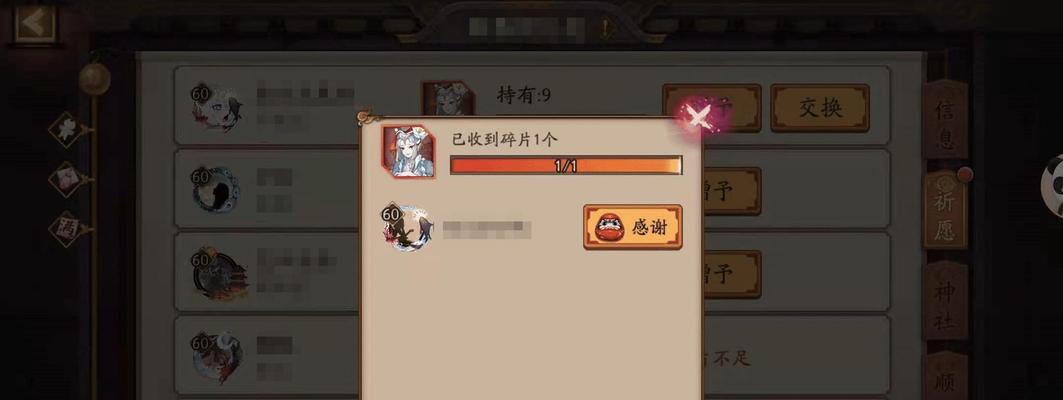Open the 神社 tab
Screen dimensions: 1063x400
point(945,299)
